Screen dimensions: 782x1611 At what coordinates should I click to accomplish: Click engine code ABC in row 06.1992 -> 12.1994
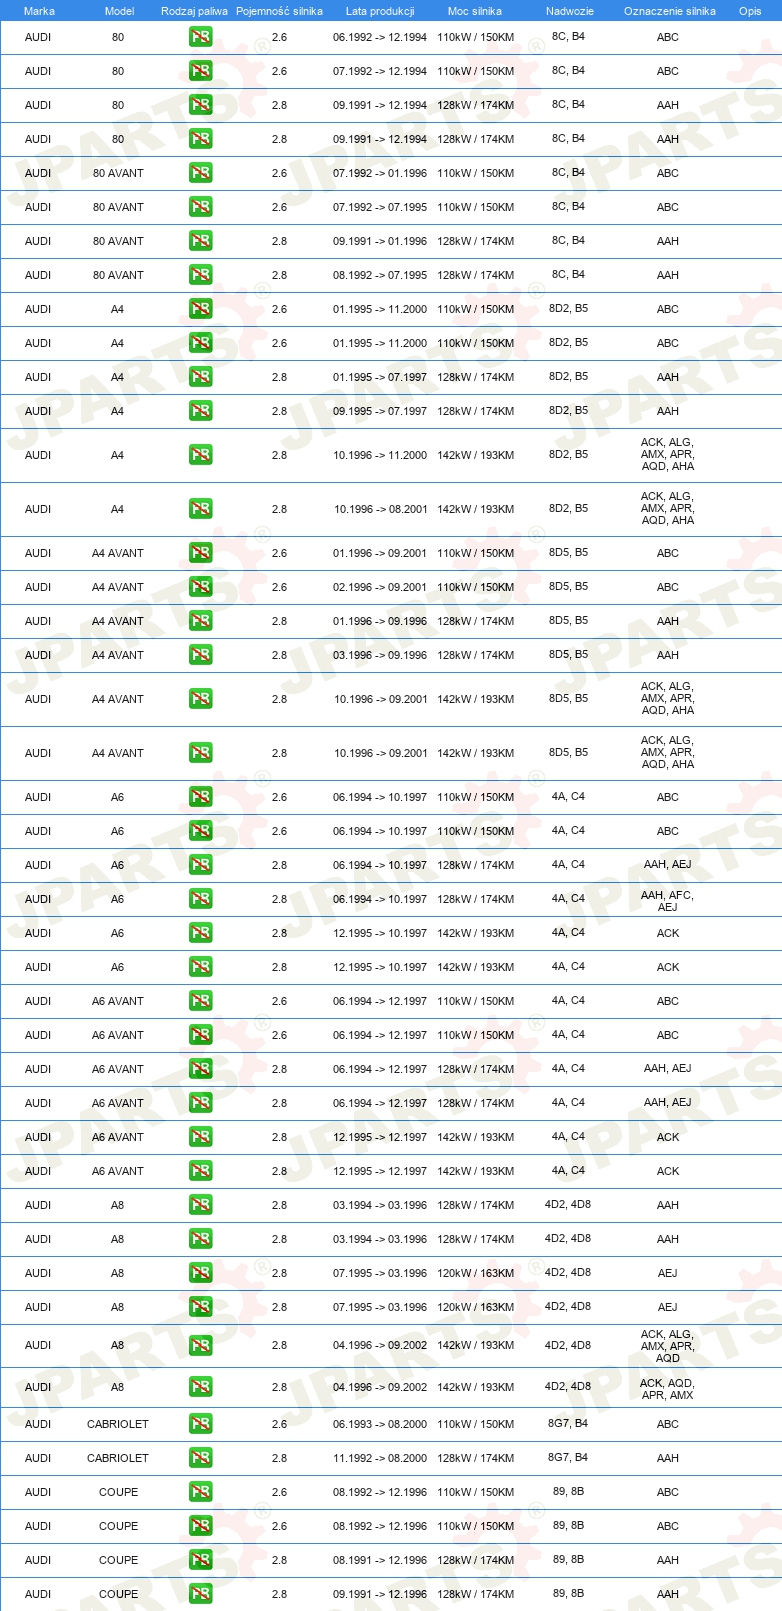click(668, 37)
